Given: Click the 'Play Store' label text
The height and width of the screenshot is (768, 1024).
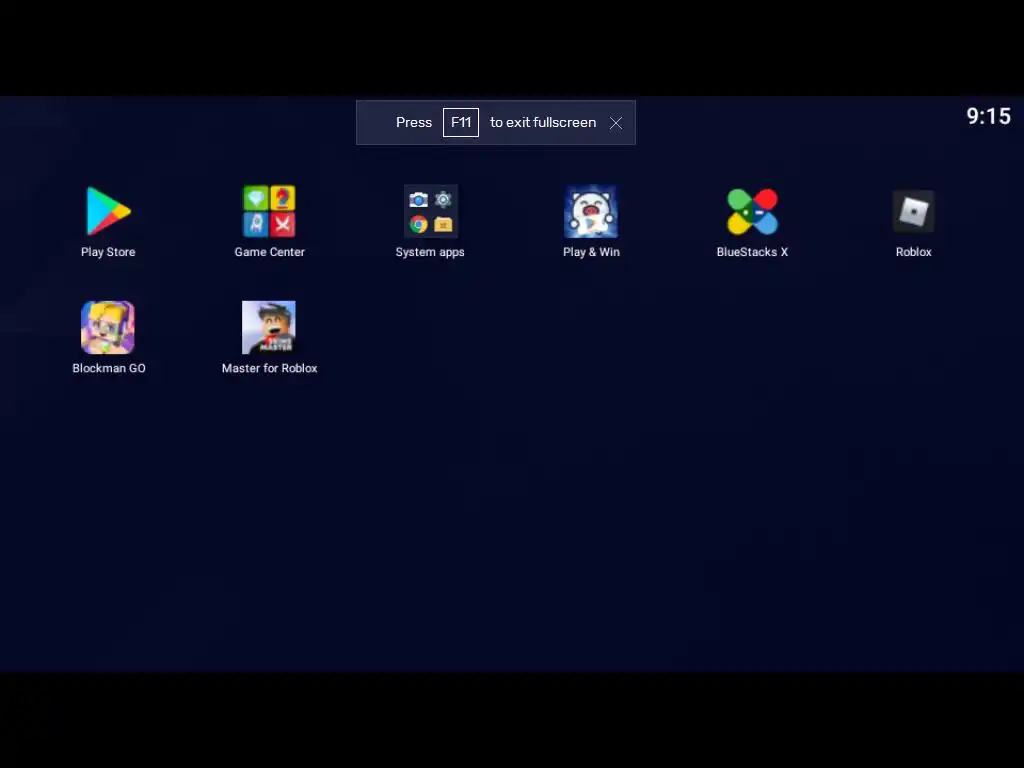Looking at the screenshot, I should coord(108,252).
